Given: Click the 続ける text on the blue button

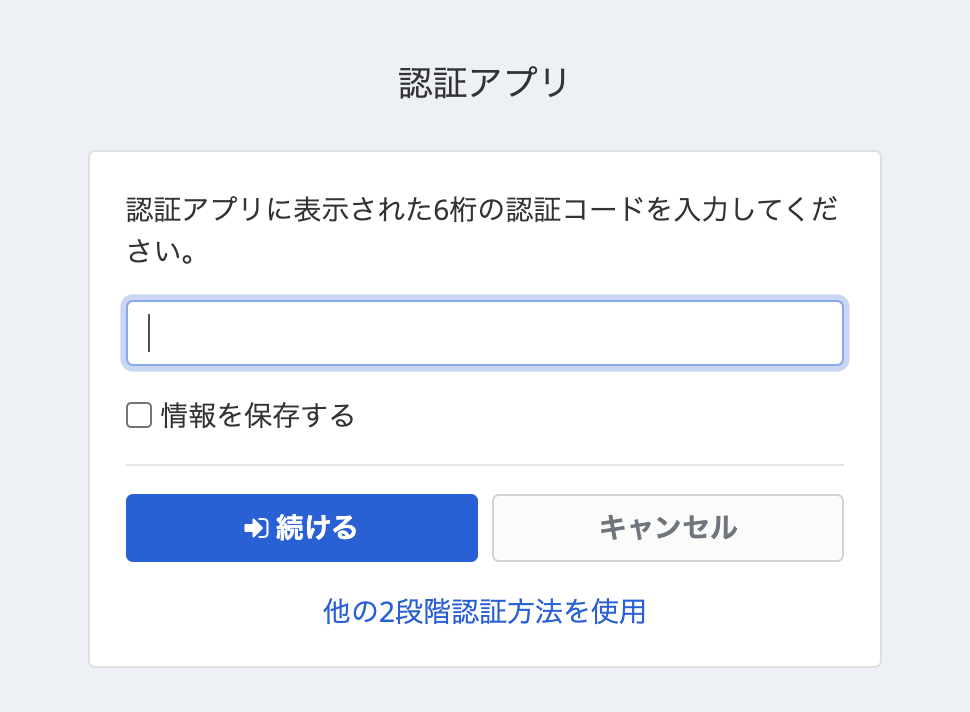Looking at the screenshot, I should (316, 528).
